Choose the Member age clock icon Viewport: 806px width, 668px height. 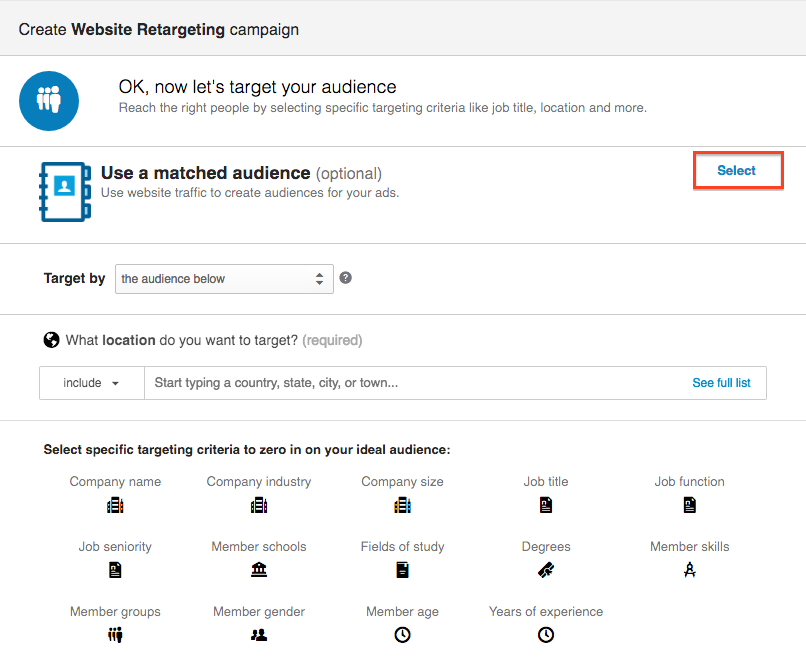(402, 635)
